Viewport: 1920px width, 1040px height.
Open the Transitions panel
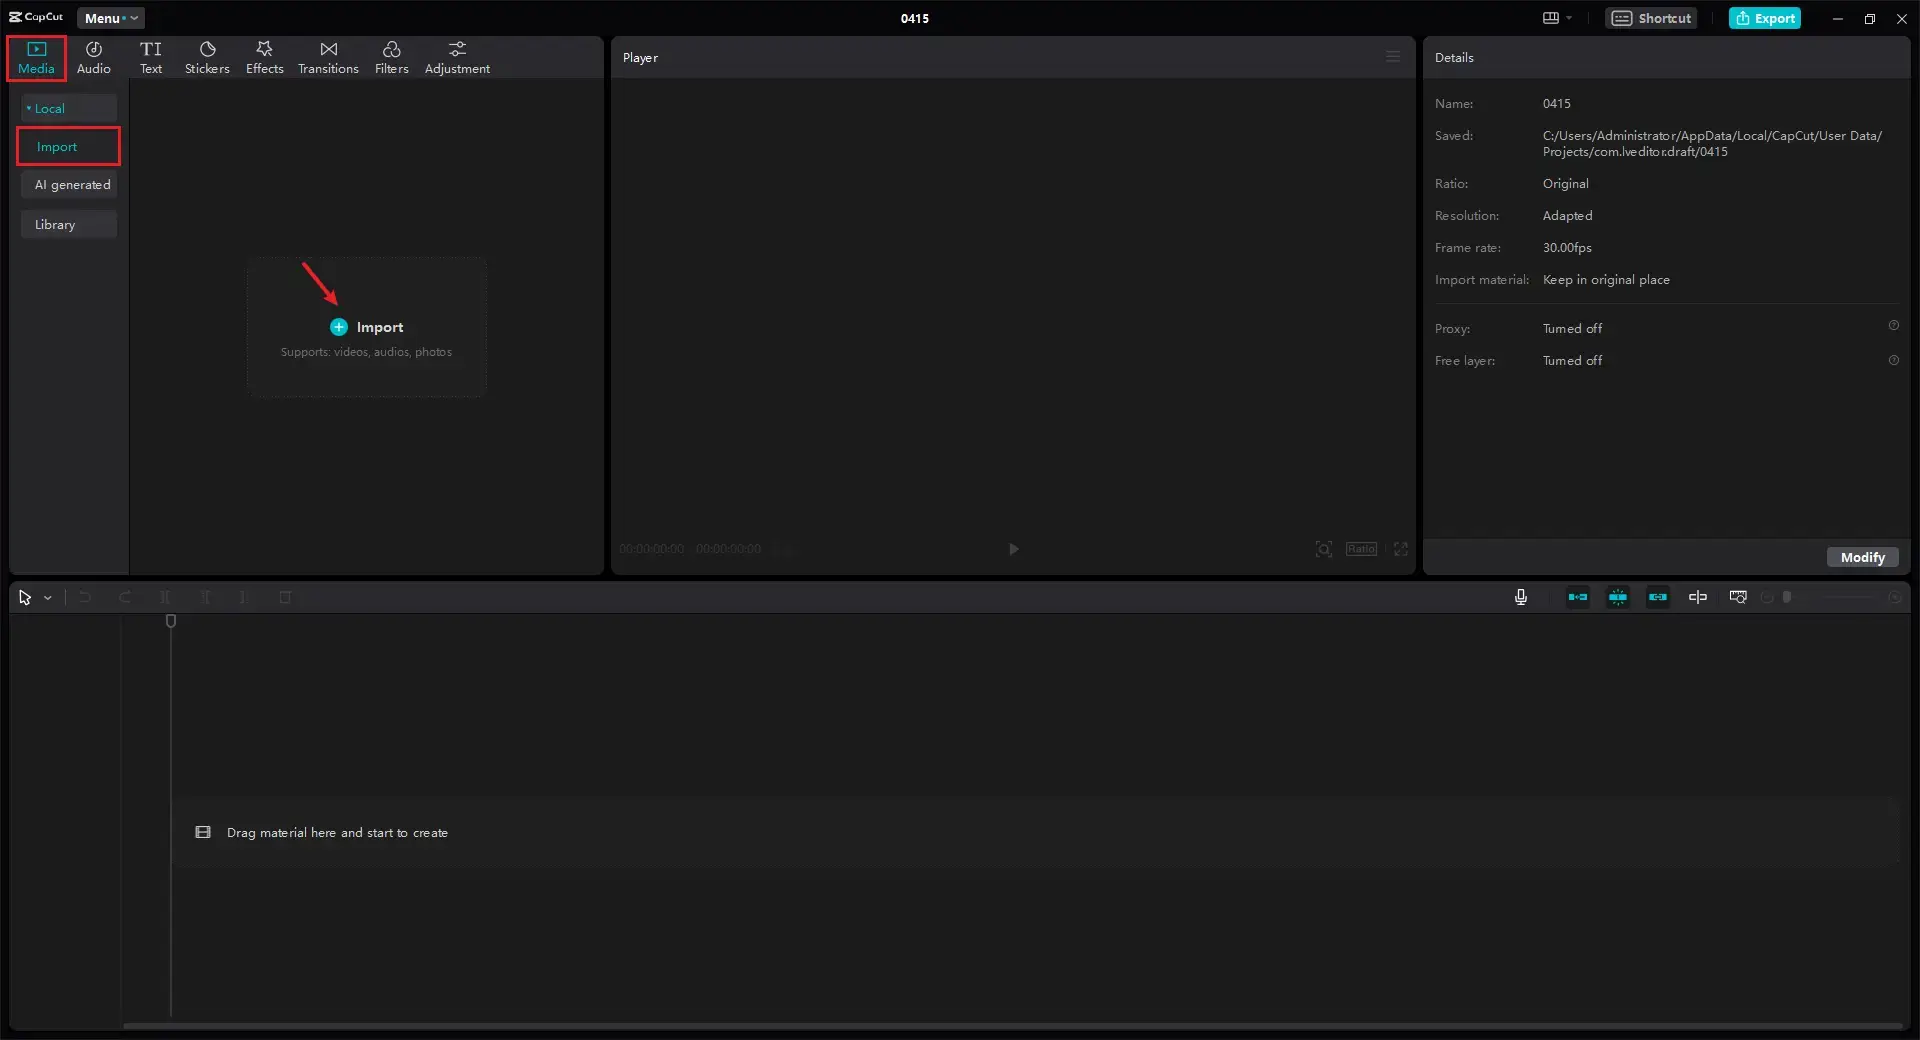pos(328,56)
